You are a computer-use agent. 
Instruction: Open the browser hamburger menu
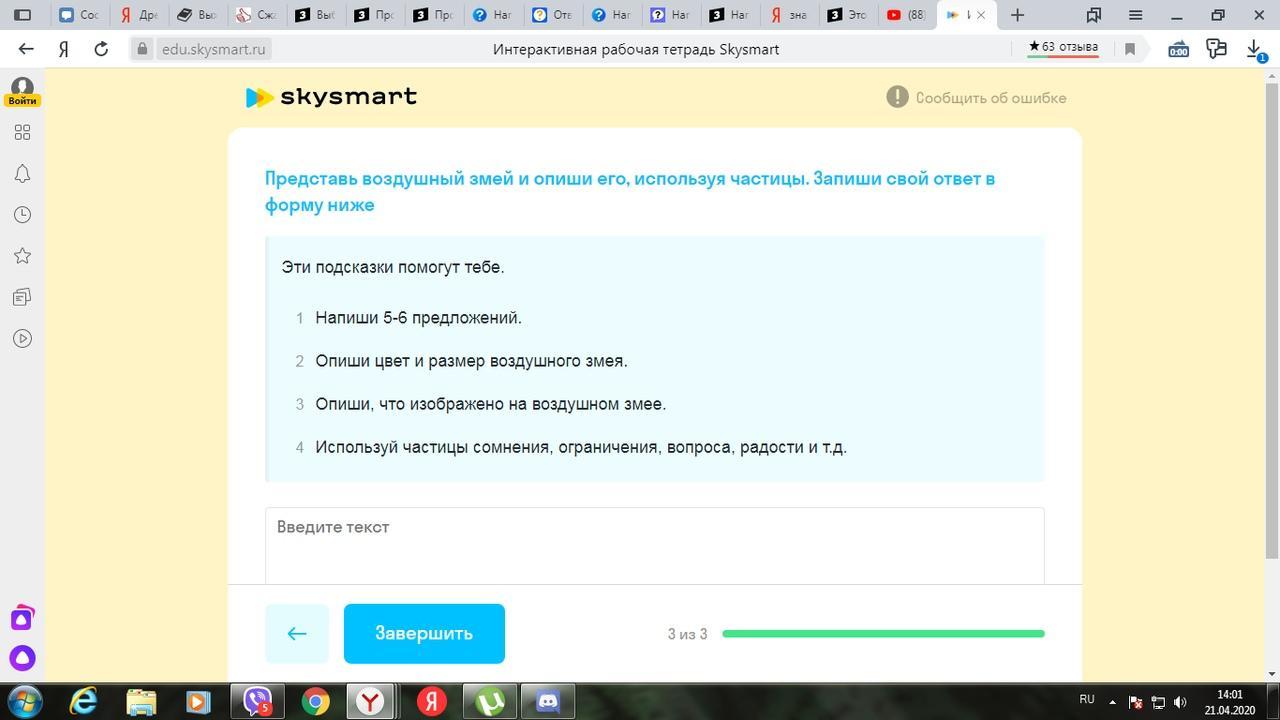click(1135, 15)
